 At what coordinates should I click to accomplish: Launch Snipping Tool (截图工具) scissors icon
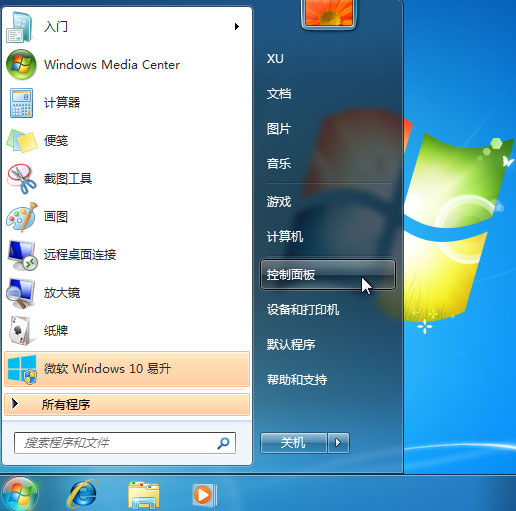tap(22, 179)
